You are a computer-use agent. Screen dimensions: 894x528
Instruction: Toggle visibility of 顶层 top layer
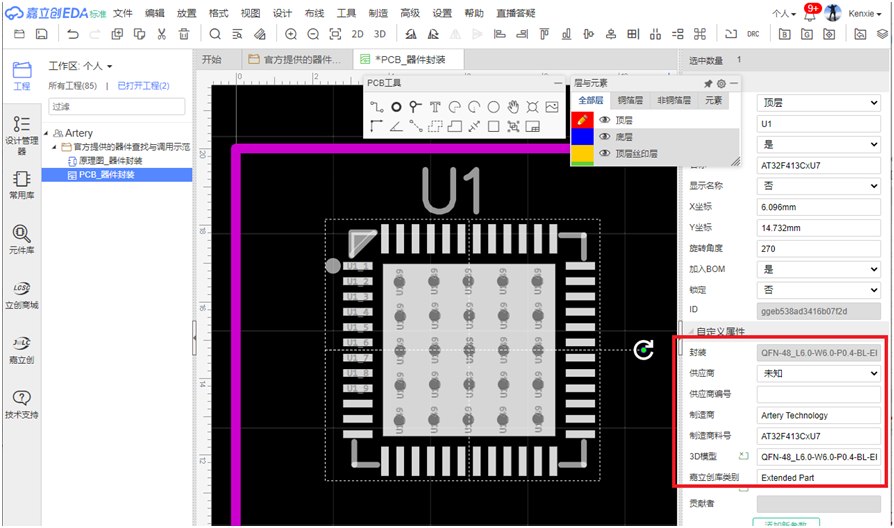(x=604, y=119)
